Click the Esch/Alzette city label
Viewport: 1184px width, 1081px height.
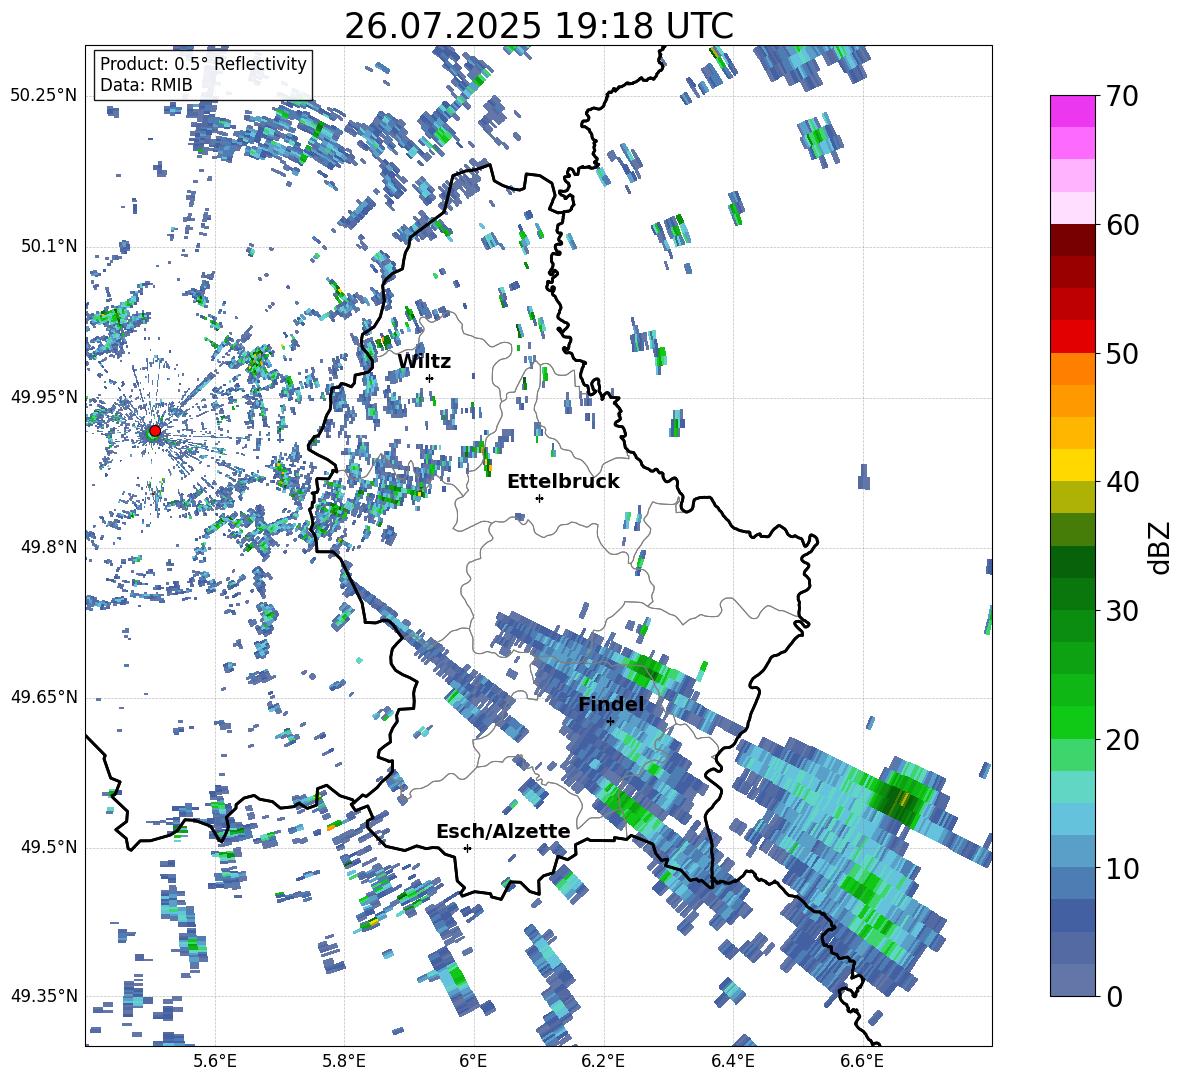coord(503,831)
